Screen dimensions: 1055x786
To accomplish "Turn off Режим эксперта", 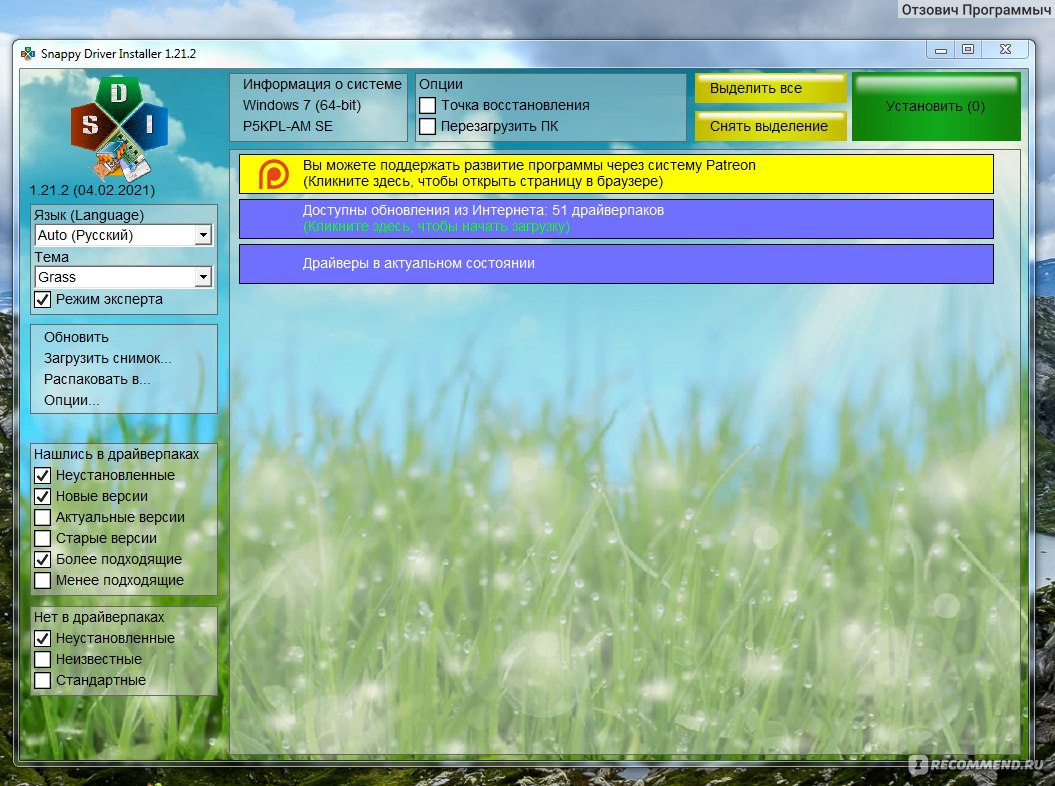I will coord(42,299).
